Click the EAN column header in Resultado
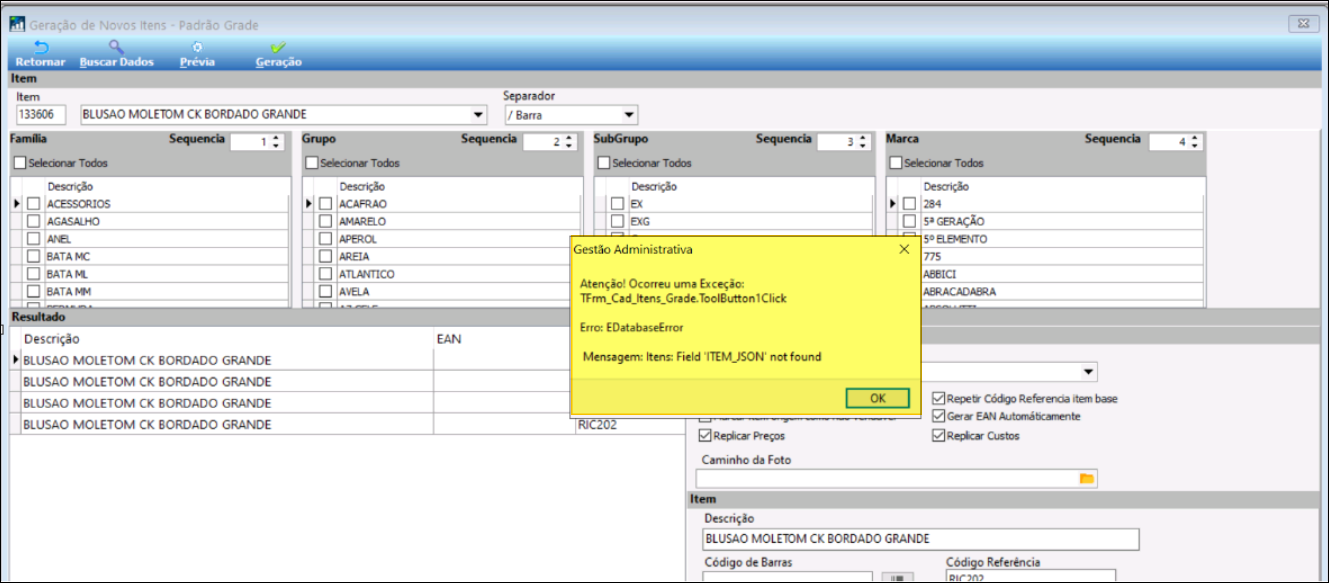 click(x=449, y=339)
